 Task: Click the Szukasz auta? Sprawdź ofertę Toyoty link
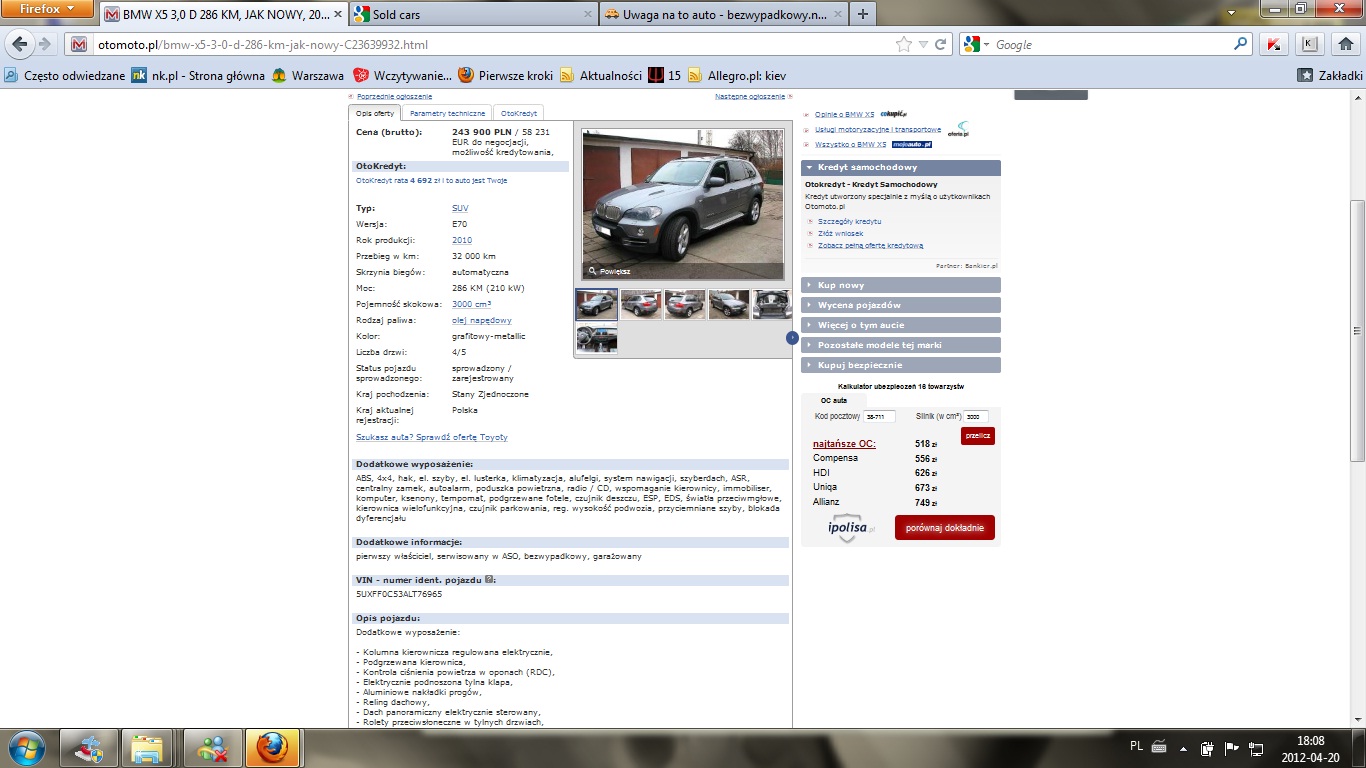pyautogui.click(x=432, y=437)
